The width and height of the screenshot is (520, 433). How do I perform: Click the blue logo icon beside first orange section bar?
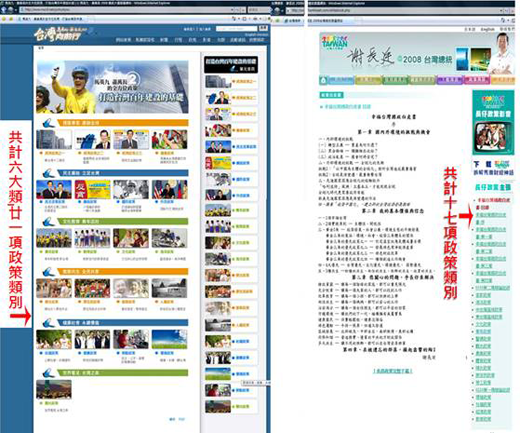pyautogui.click(x=48, y=123)
